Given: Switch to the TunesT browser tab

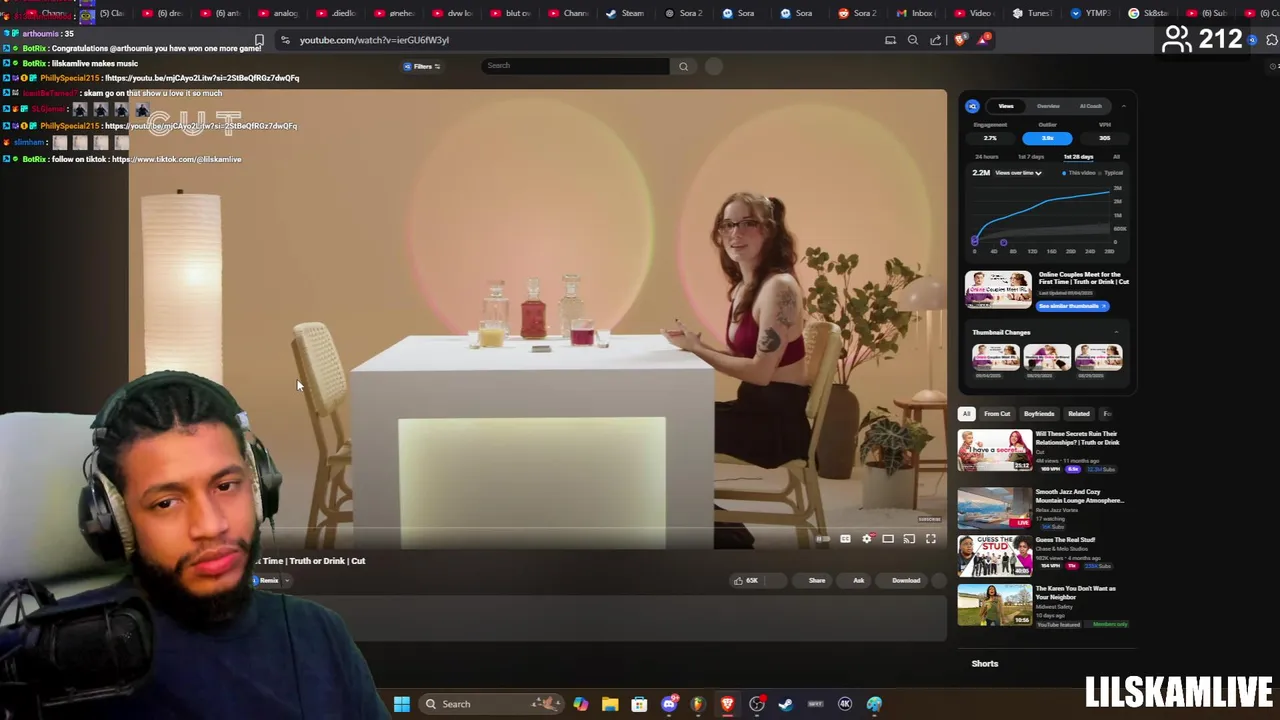Looking at the screenshot, I should 1031,13.
